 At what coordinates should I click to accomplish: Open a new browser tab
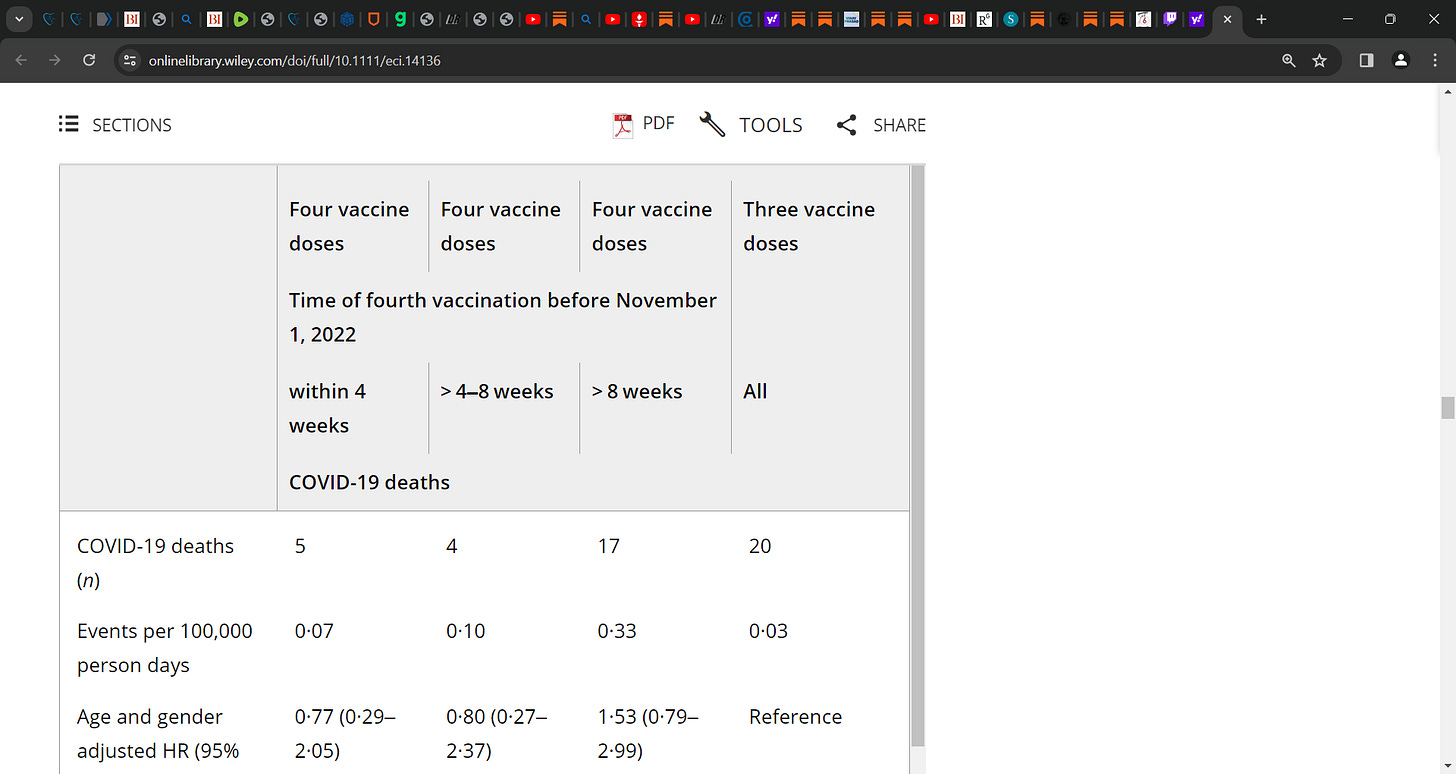[x=1261, y=19]
